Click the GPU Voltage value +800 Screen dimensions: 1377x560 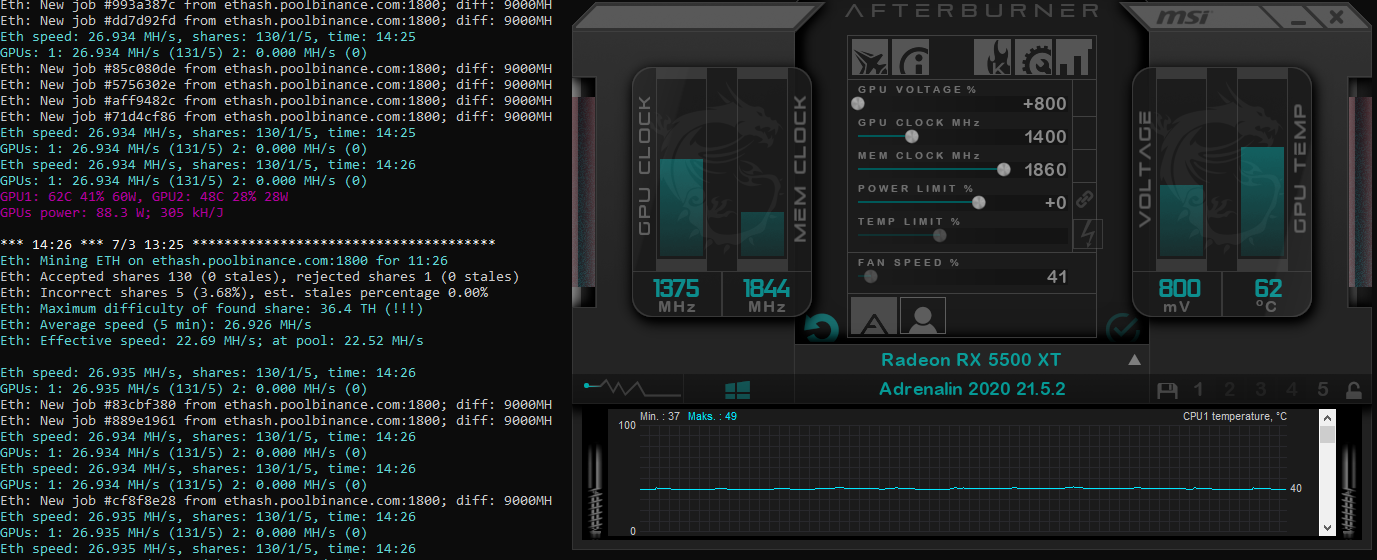click(x=1045, y=103)
